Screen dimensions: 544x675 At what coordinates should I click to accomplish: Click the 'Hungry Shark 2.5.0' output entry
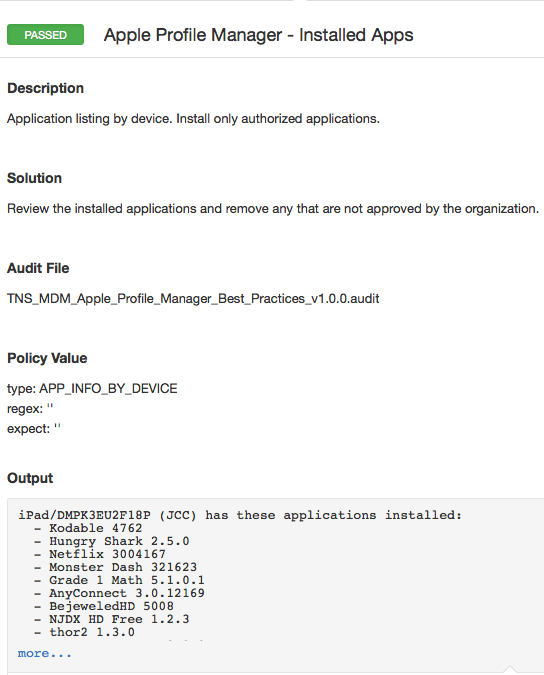119,541
